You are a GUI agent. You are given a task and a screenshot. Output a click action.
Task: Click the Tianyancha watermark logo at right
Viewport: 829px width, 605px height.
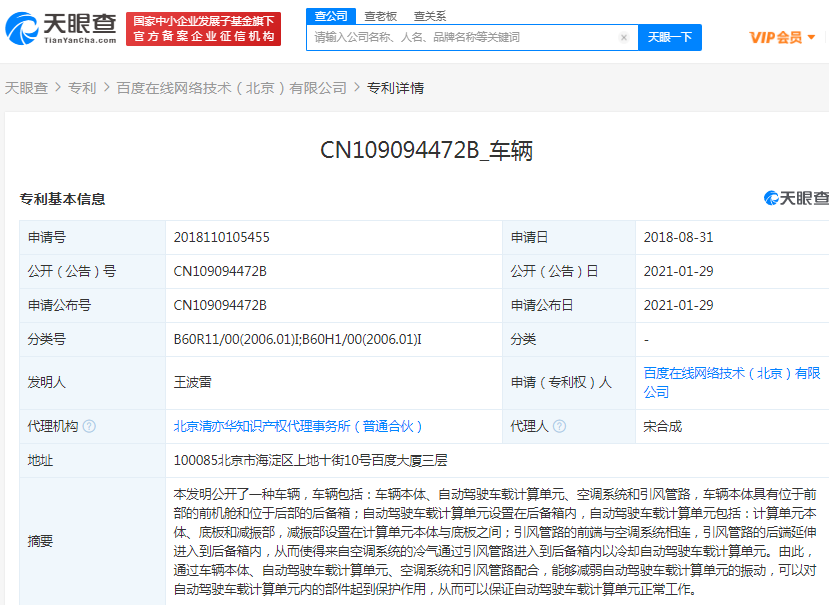[x=796, y=198]
